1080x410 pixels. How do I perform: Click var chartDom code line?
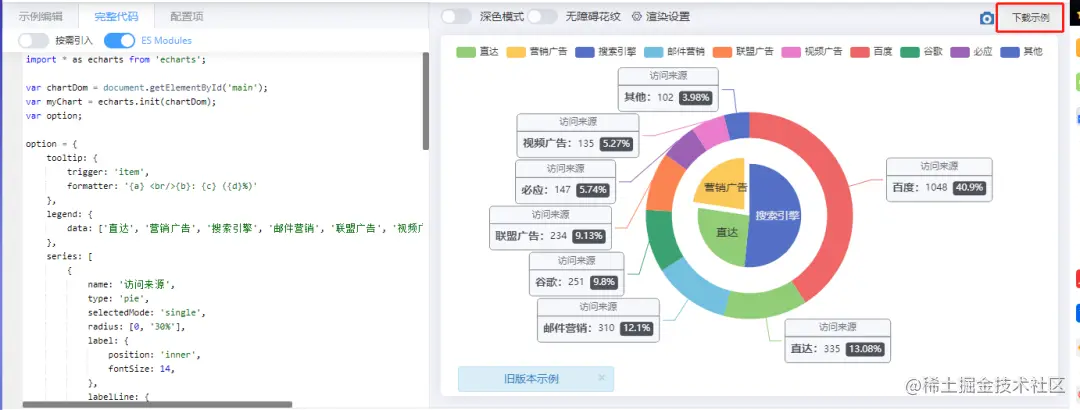tap(147, 88)
